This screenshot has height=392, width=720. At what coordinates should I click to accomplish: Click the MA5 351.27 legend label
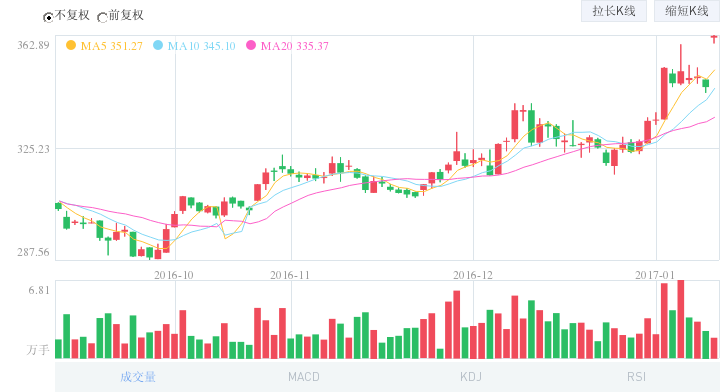coord(112,46)
